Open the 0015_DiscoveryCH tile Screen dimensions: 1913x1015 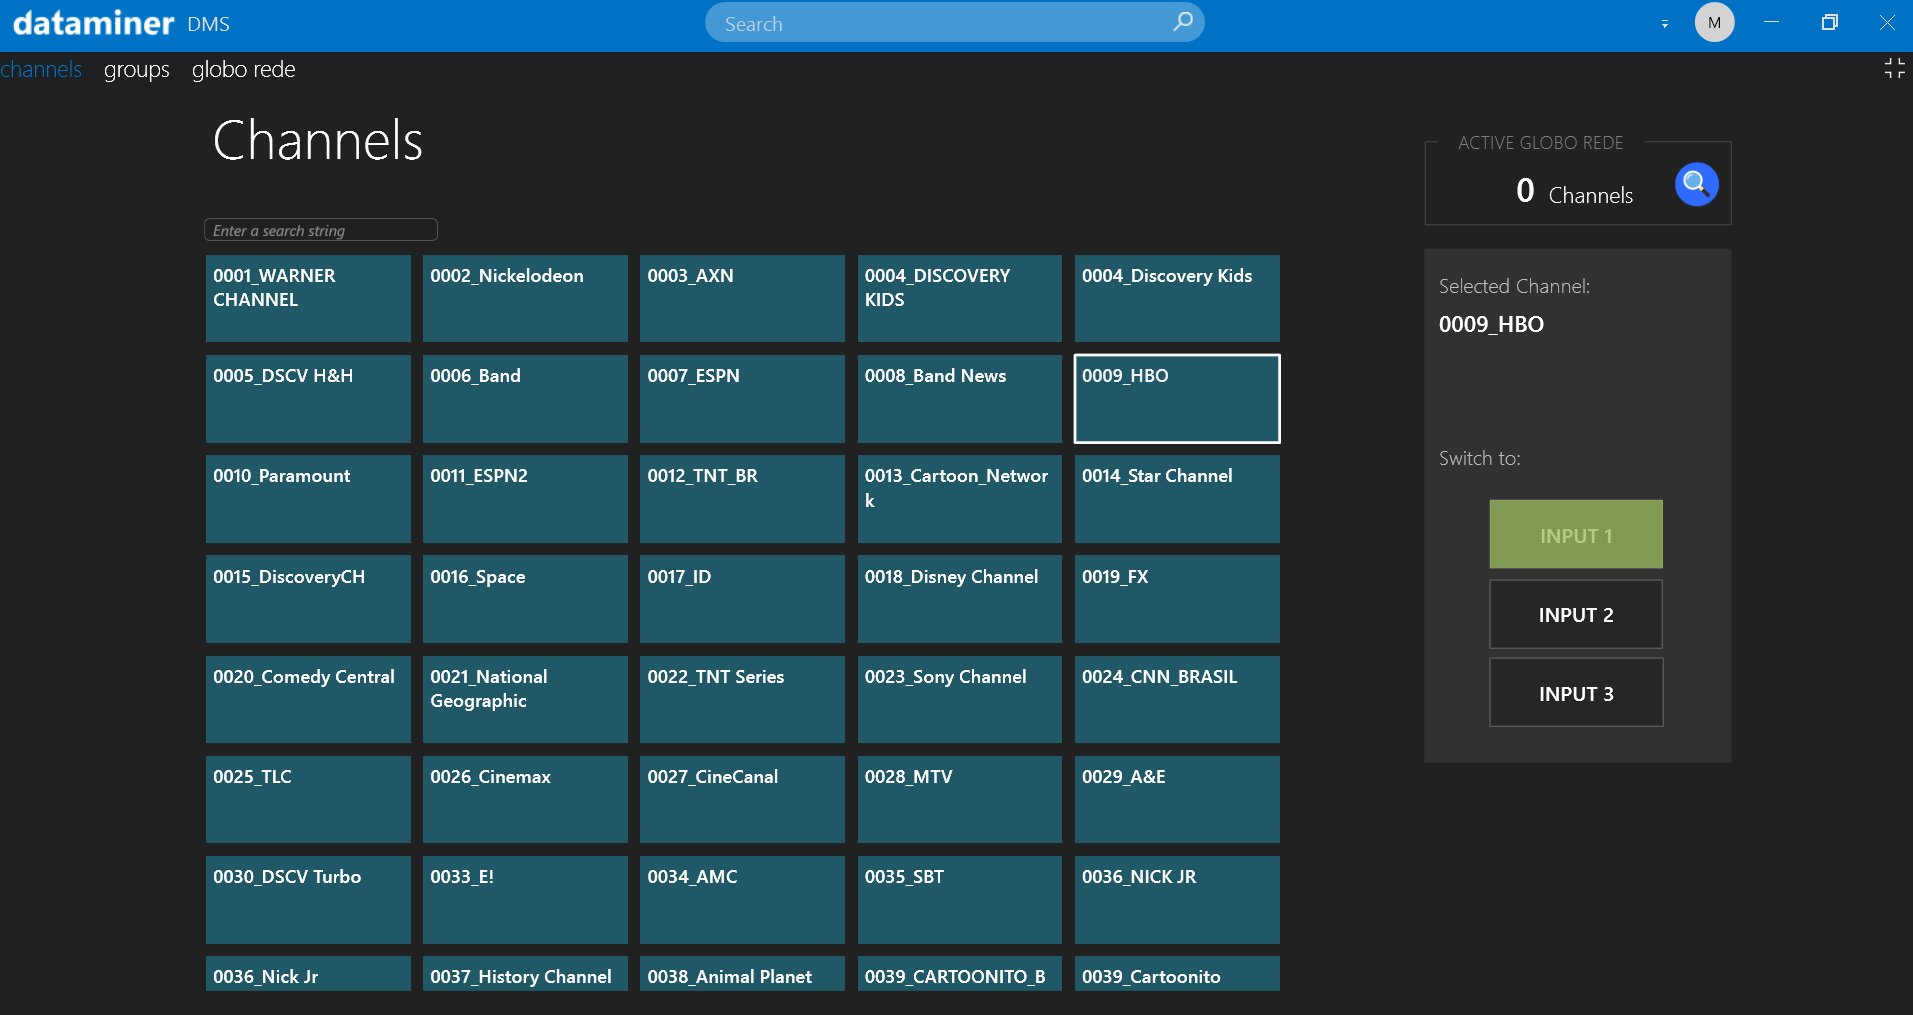(x=308, y=599)
